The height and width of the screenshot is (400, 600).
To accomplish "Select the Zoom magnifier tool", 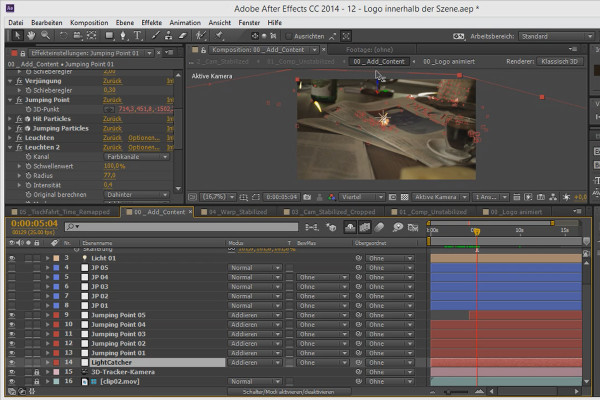I will (x=46, y=36).
